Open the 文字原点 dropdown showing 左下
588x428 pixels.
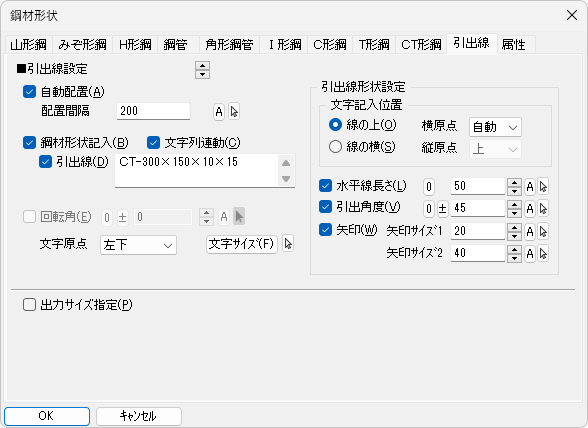coord(138,245)
